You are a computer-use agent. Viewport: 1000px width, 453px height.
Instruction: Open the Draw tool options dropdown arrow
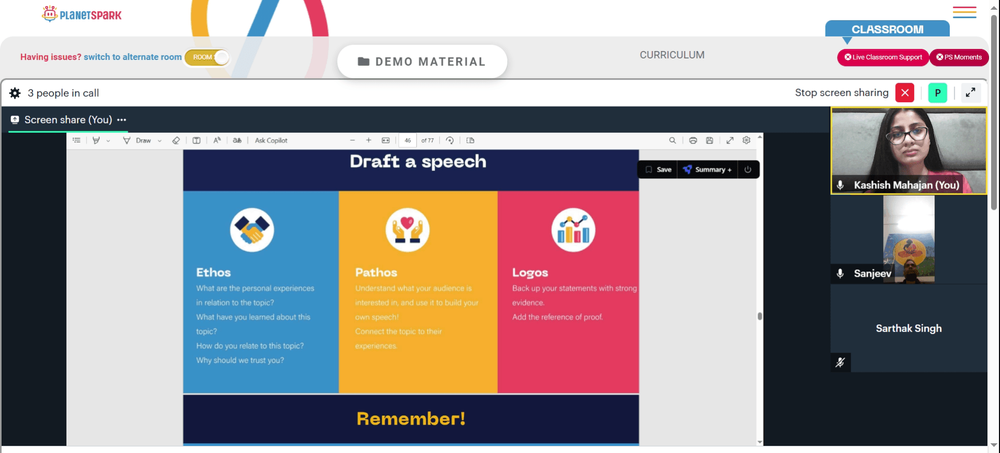(x=159, y=140)
